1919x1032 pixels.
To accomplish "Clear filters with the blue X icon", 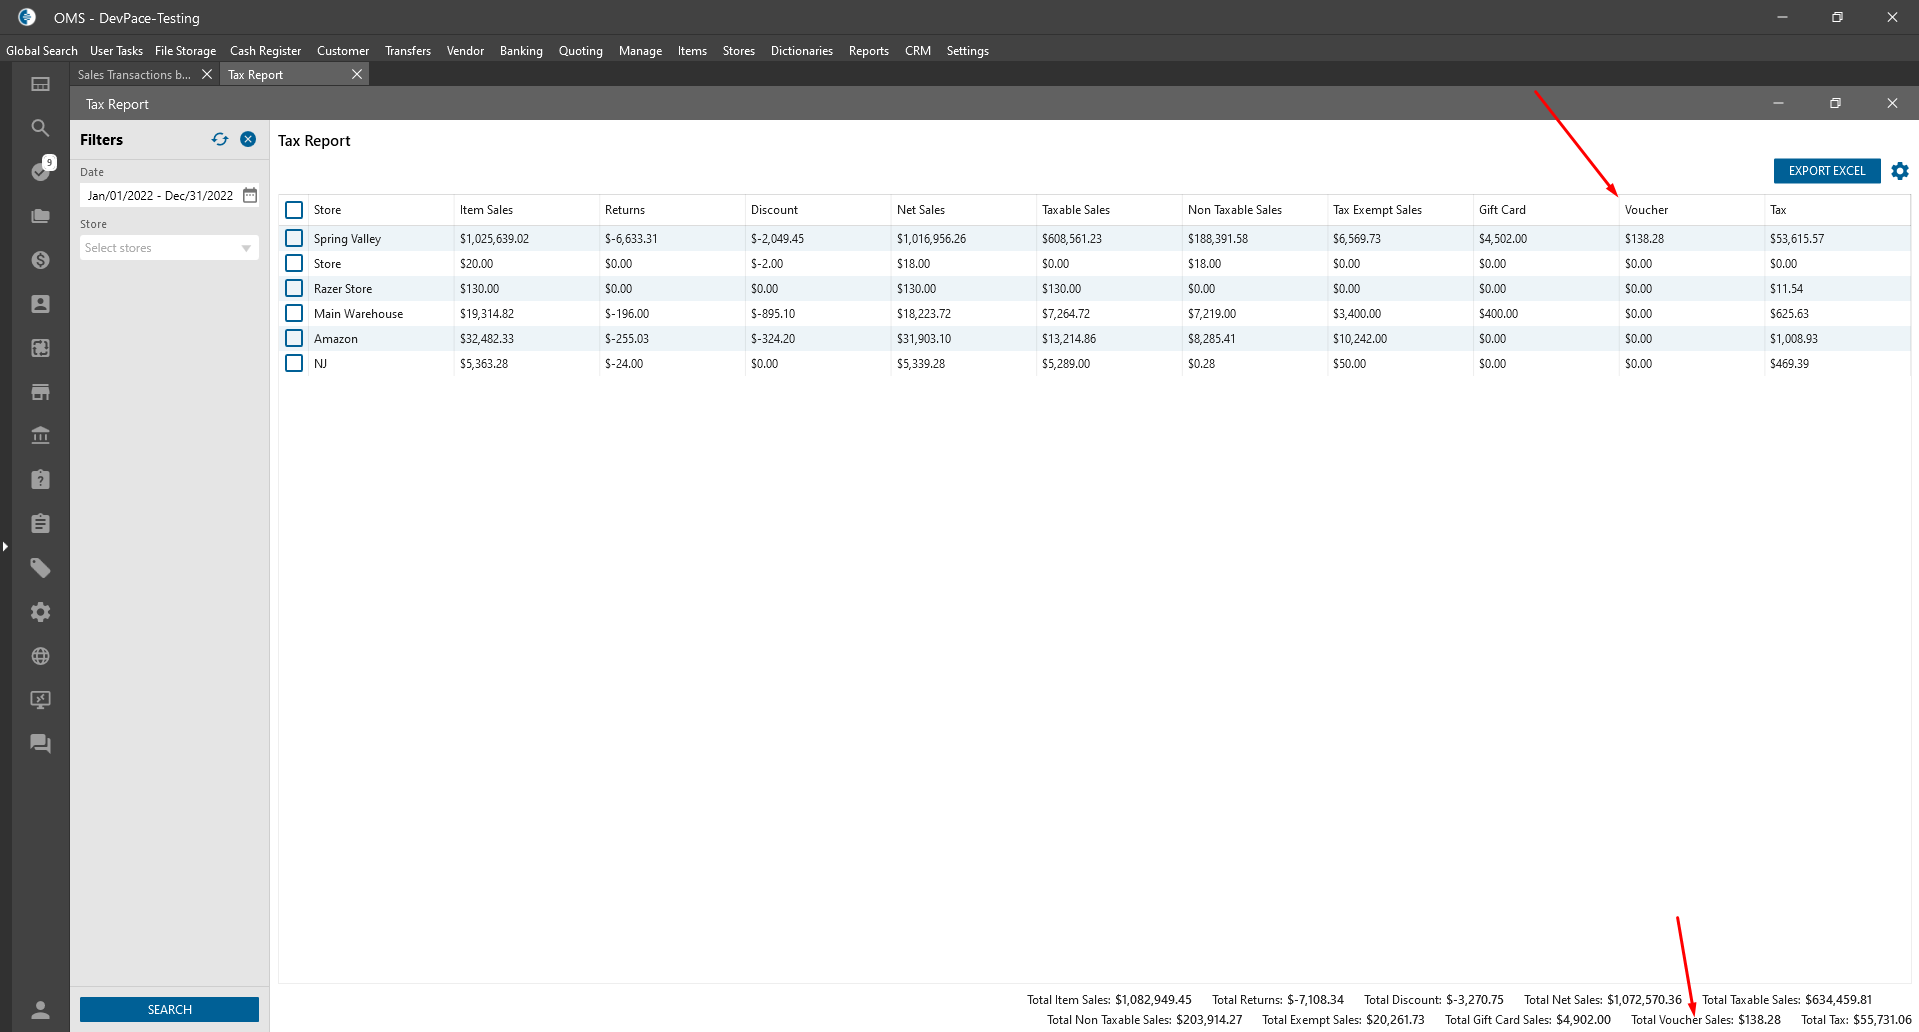I will (248, 140).
